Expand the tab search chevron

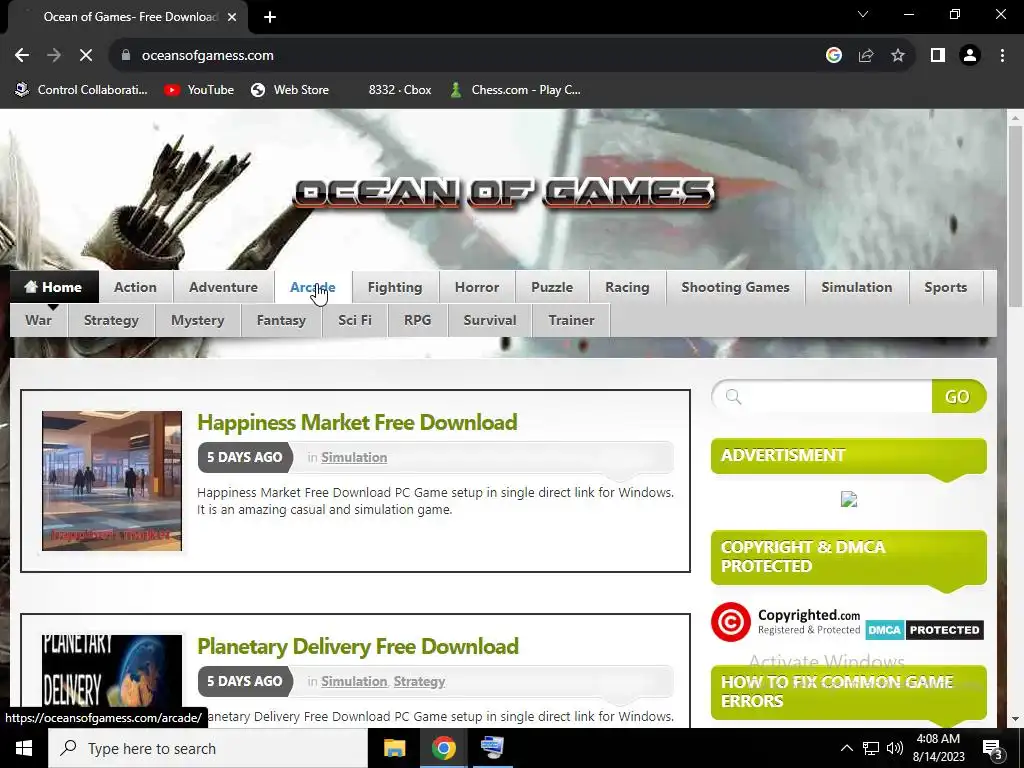(x=863, y=14)
